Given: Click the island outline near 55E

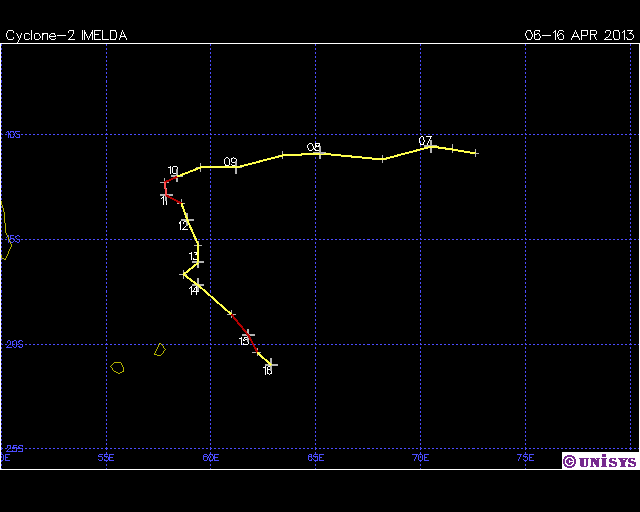Looking at the screenshot, I should click(117, 367).
